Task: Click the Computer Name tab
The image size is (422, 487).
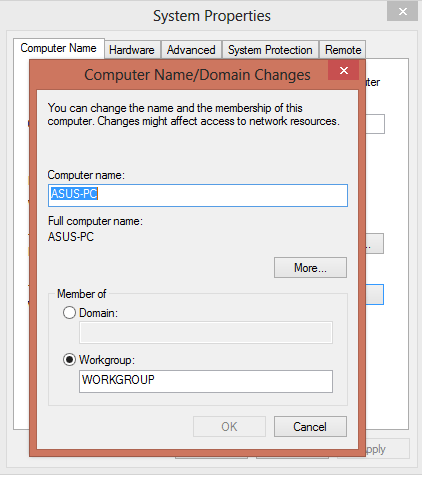Action: tap(59, 48)
